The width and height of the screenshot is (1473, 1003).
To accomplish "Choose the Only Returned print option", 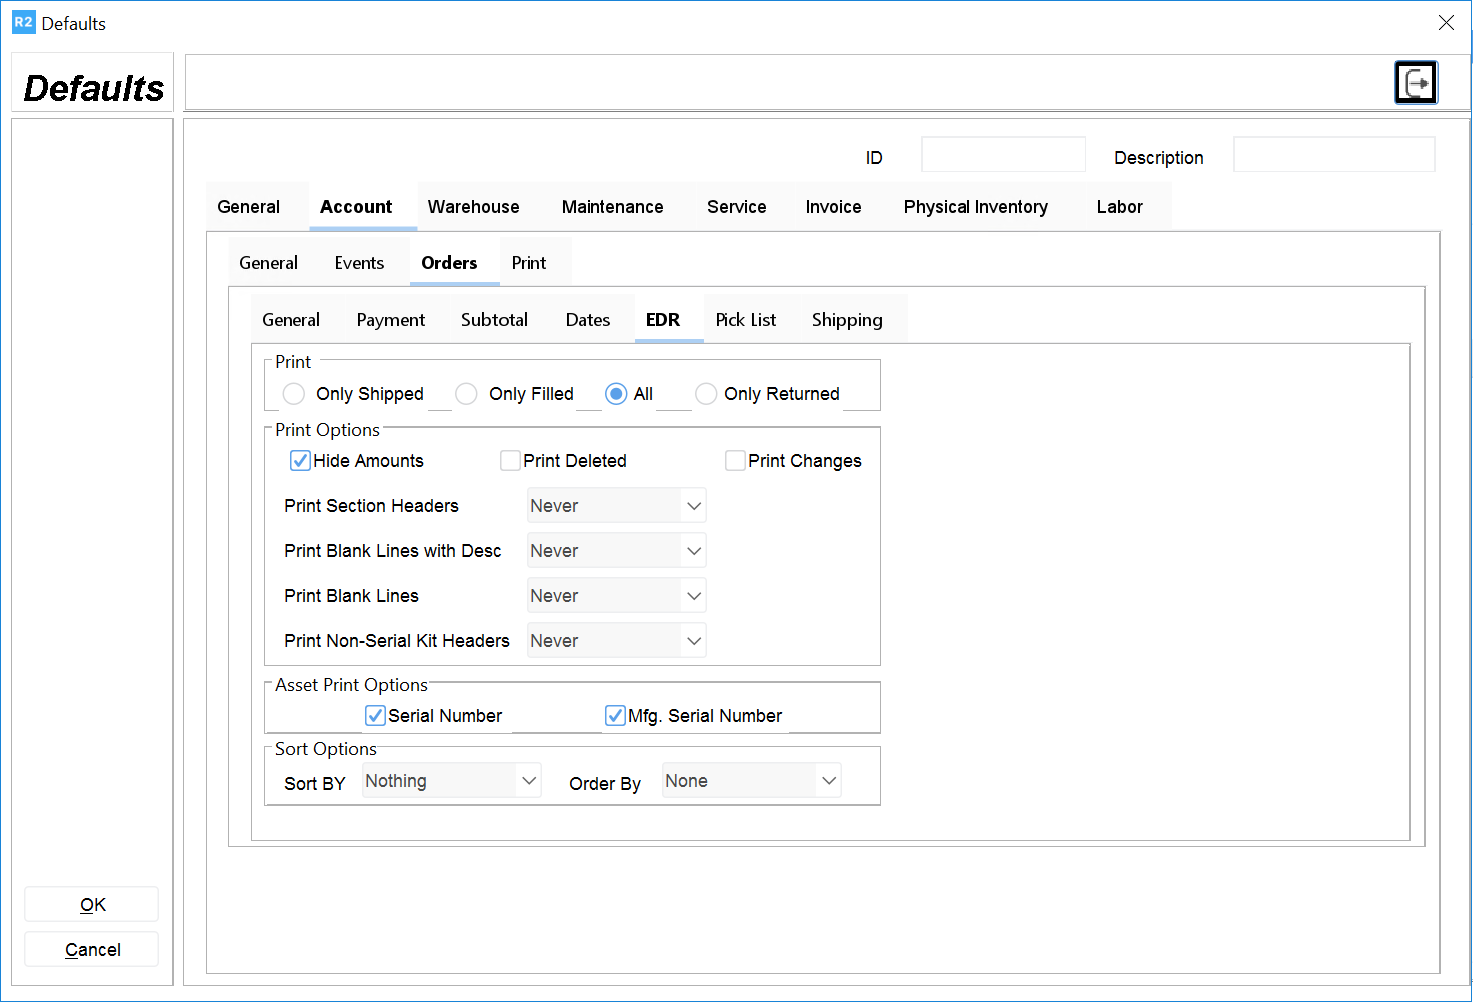I will point(706,394).
